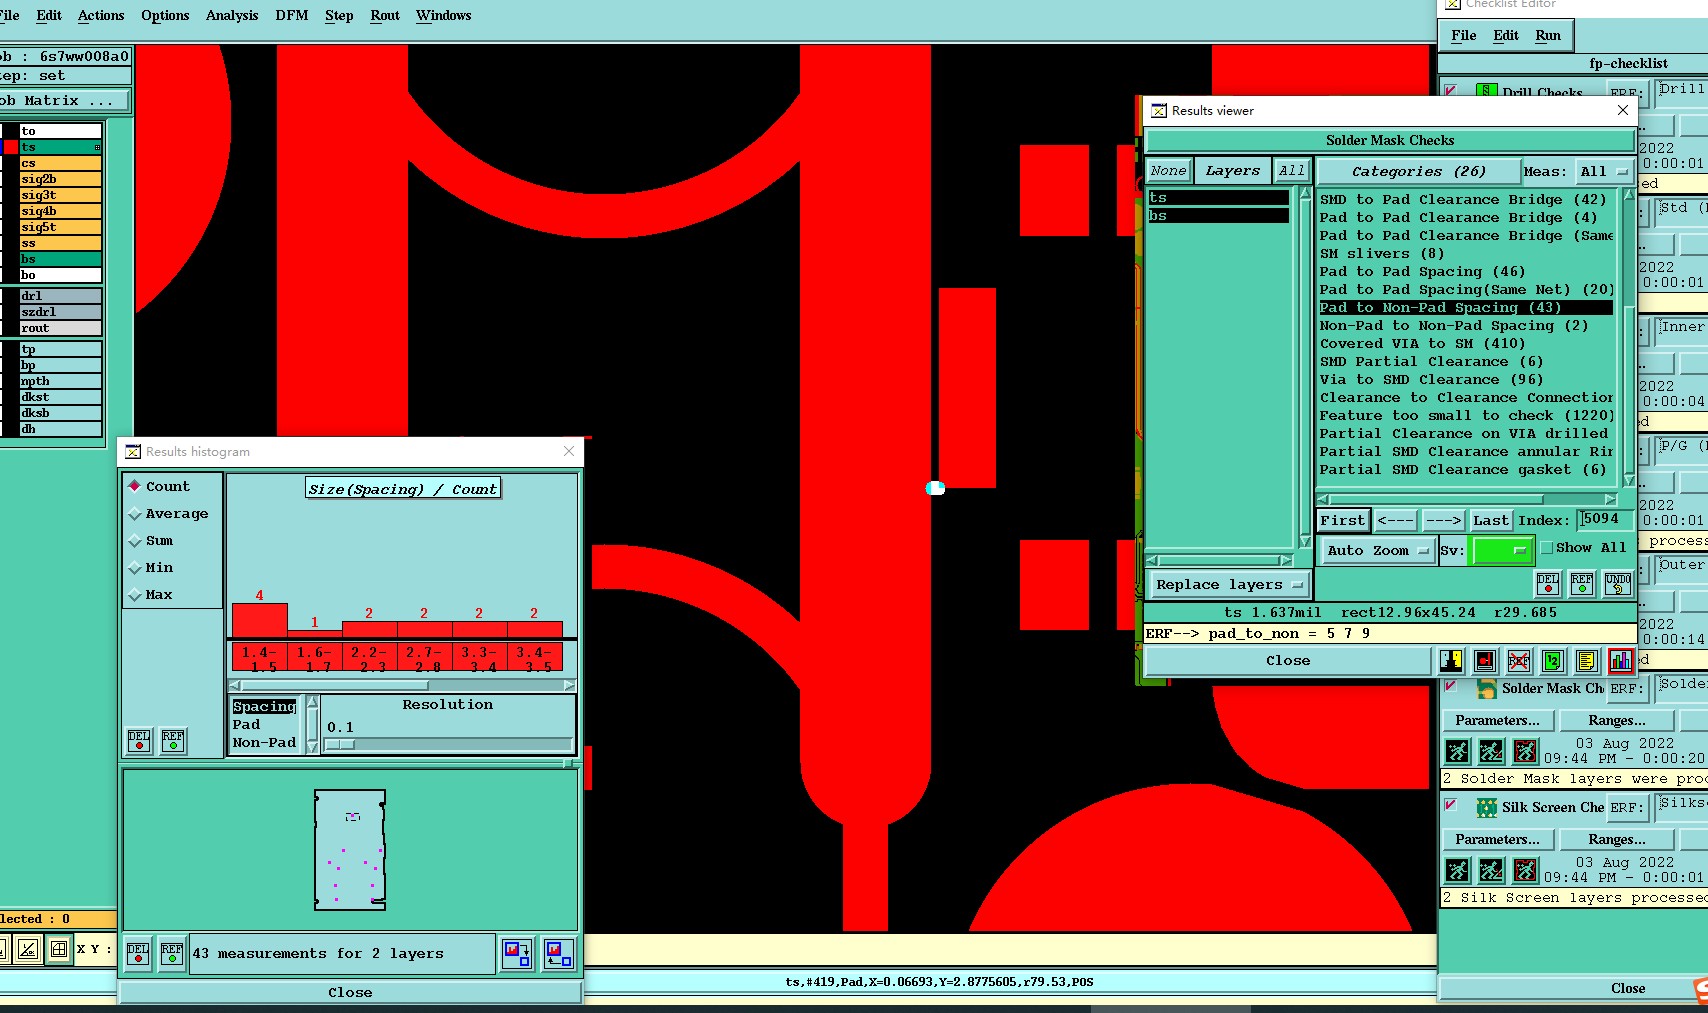Screen dimensions: 1708x1013
Task: Open the Rout menu
Action: click(385, 15)
